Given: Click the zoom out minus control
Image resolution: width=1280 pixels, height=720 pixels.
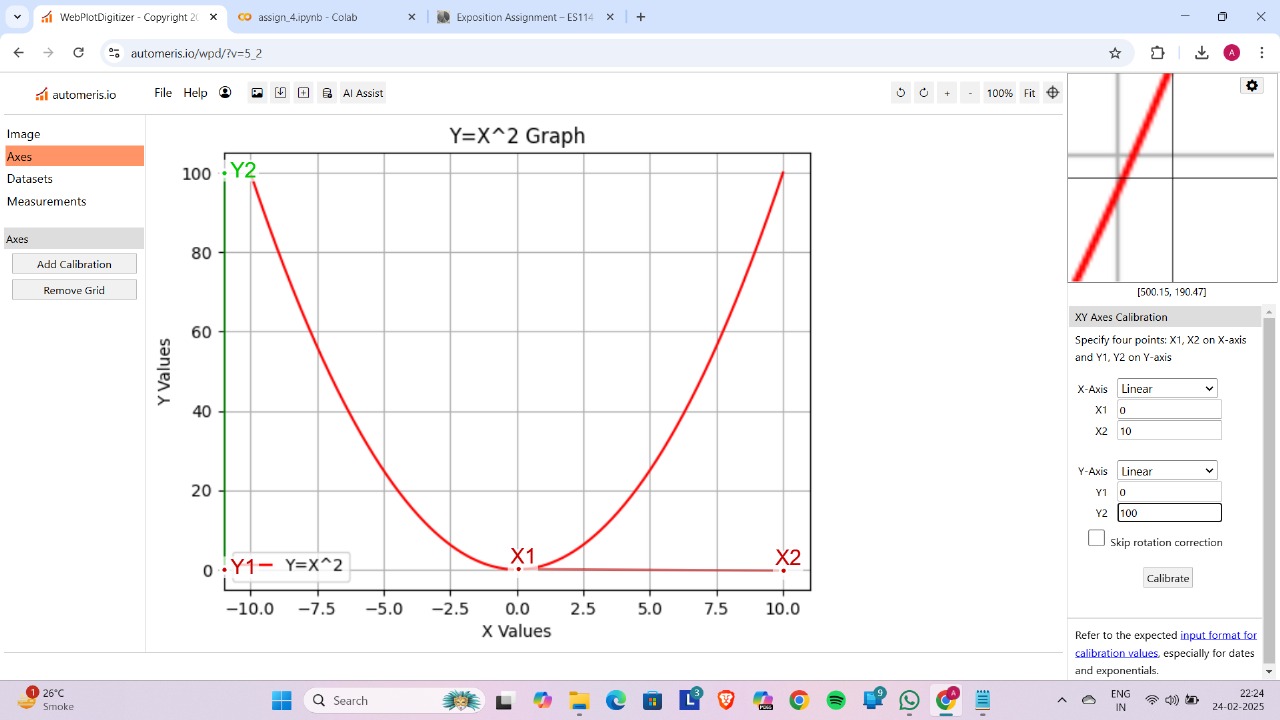Looking at the screenshot, I should coord(968,92).
